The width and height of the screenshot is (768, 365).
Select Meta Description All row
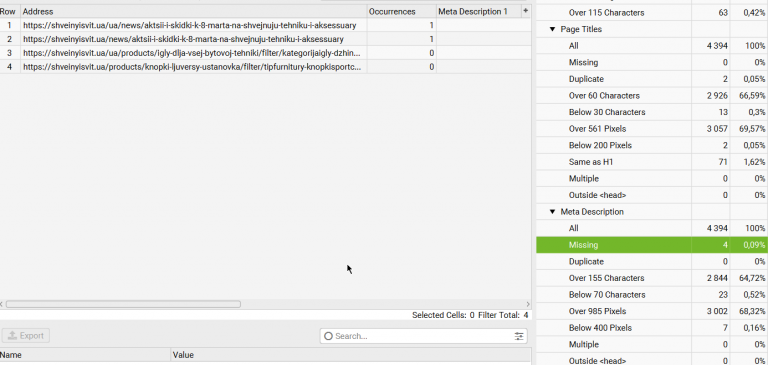pos(652,228)
